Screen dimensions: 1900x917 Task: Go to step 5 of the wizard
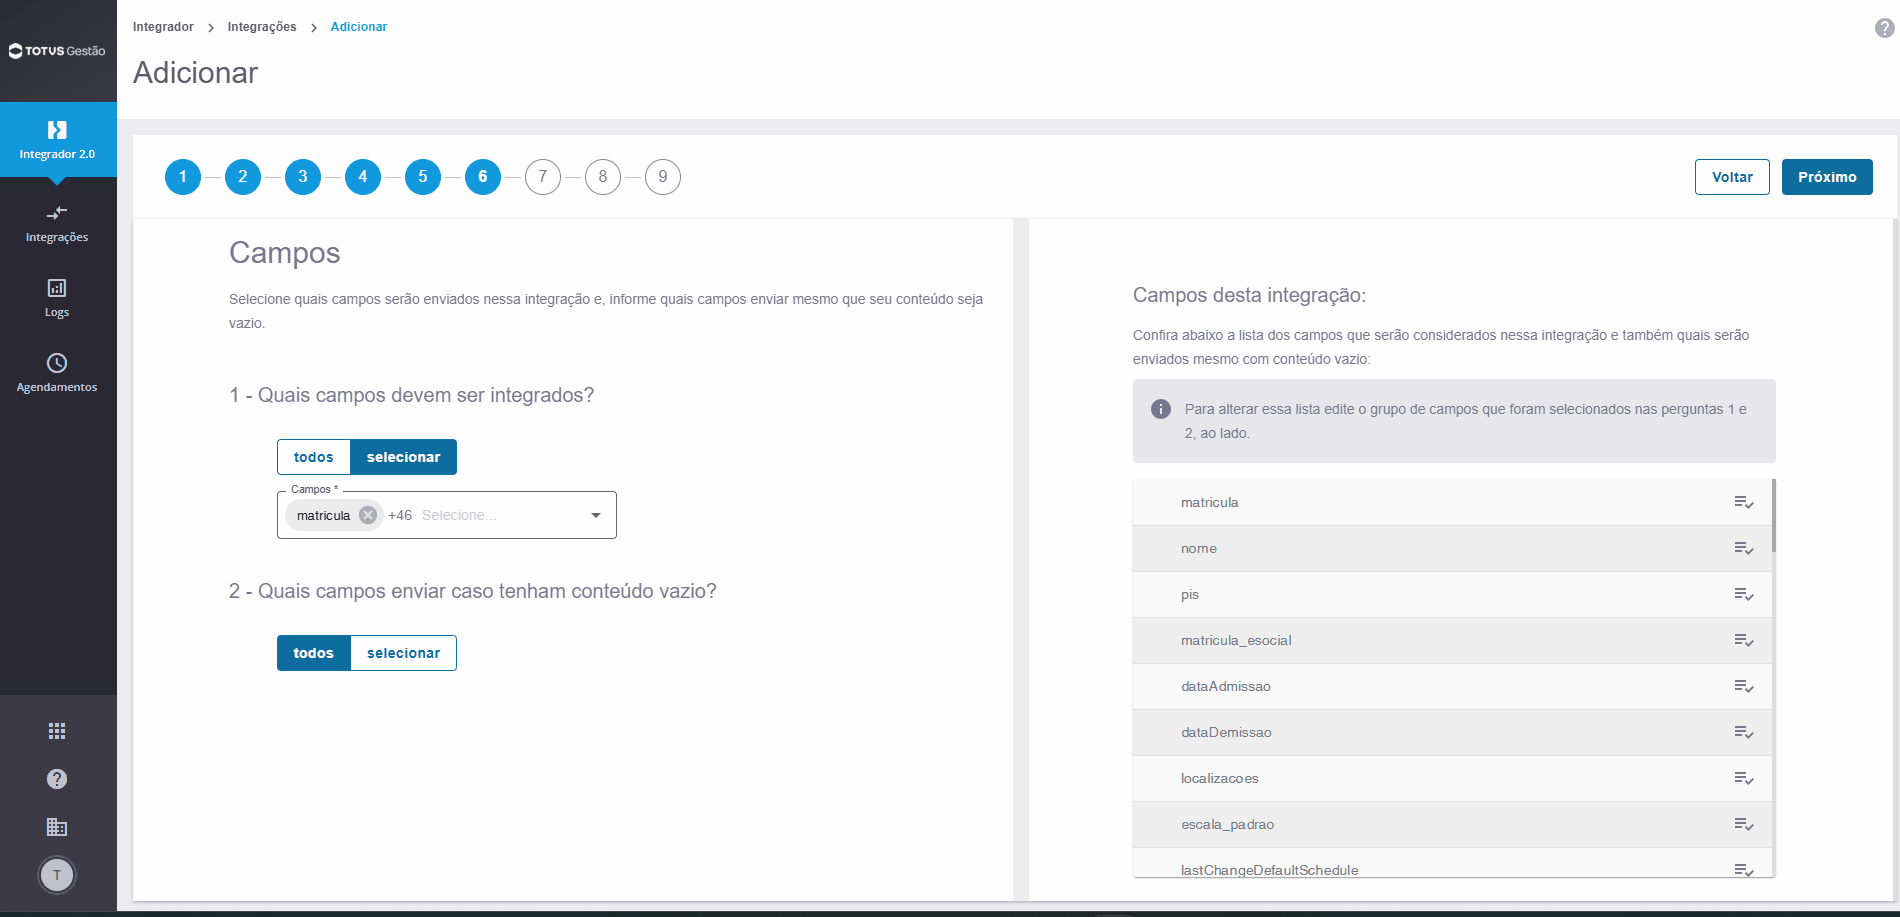click(x=423, y=177)
